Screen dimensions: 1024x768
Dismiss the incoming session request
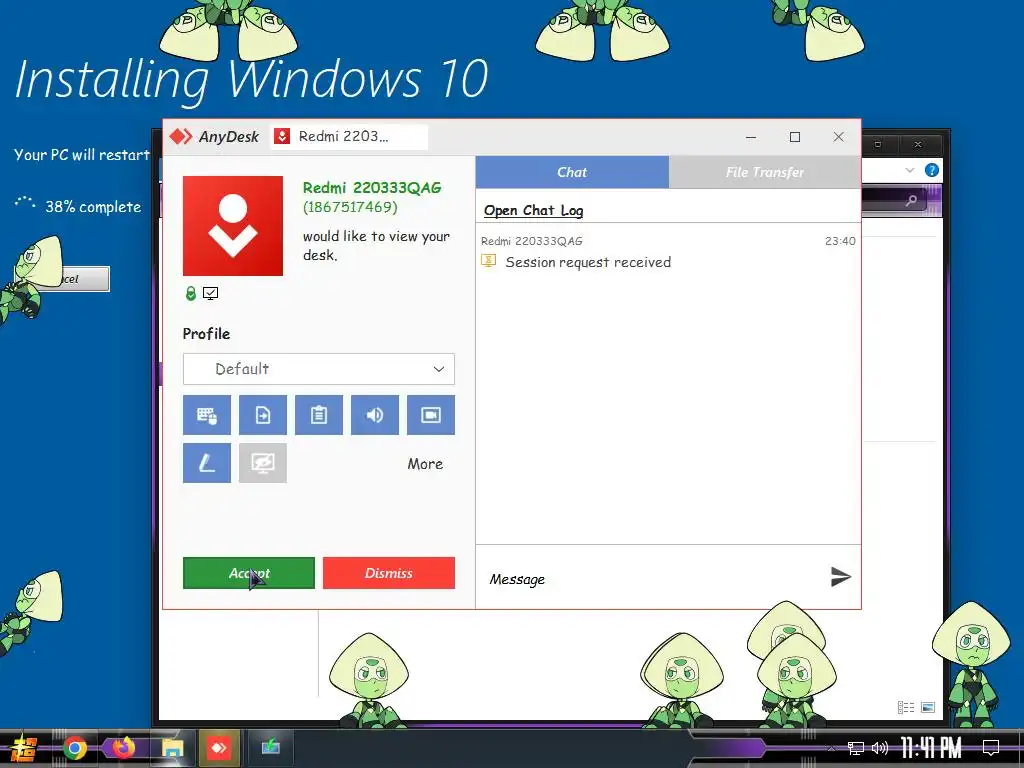click(389, 573)
